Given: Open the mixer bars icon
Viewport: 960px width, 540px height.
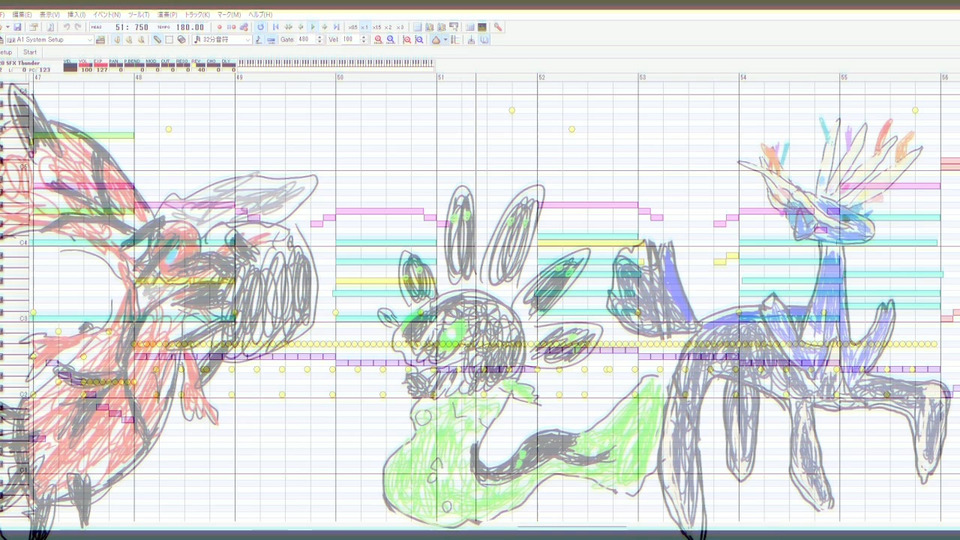Looking at the screenshot, I should pos(470,27).
